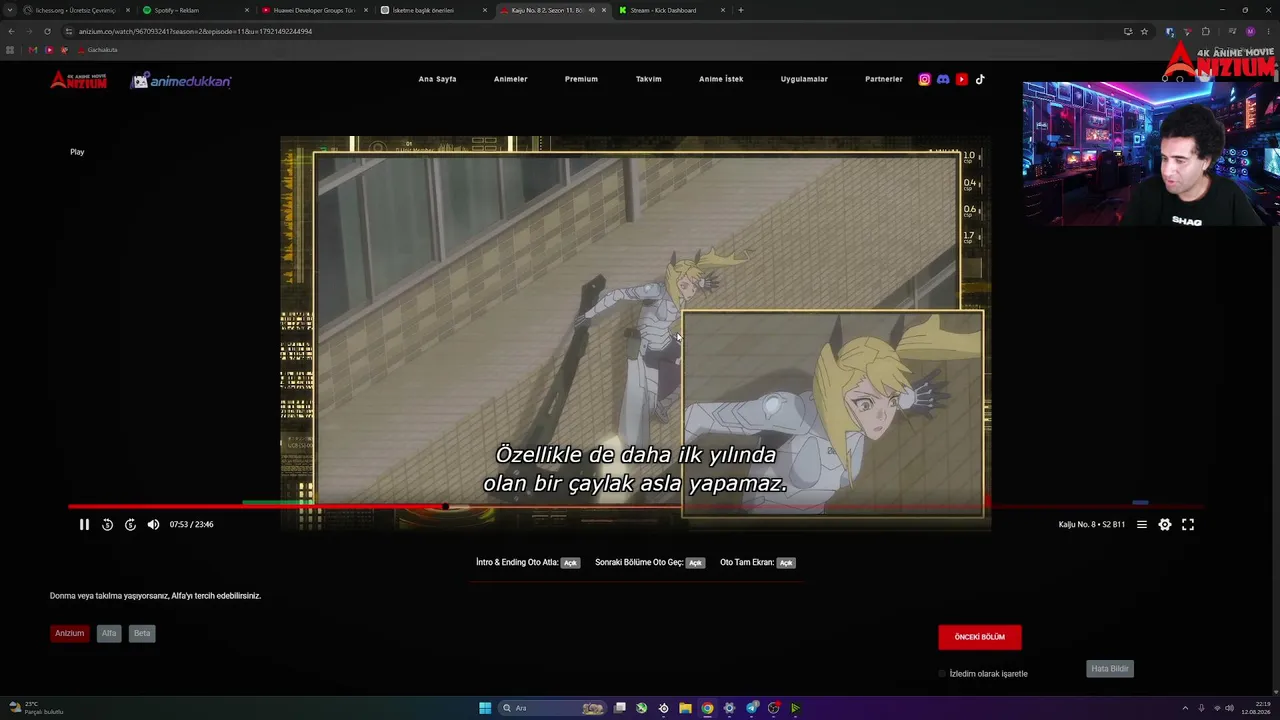Image resolution: width=1280 pixels, height=720 pixels.
Task: Toggle Sonraki Bölüme Oto Geç setting
Action: click(x=695, y=563)
